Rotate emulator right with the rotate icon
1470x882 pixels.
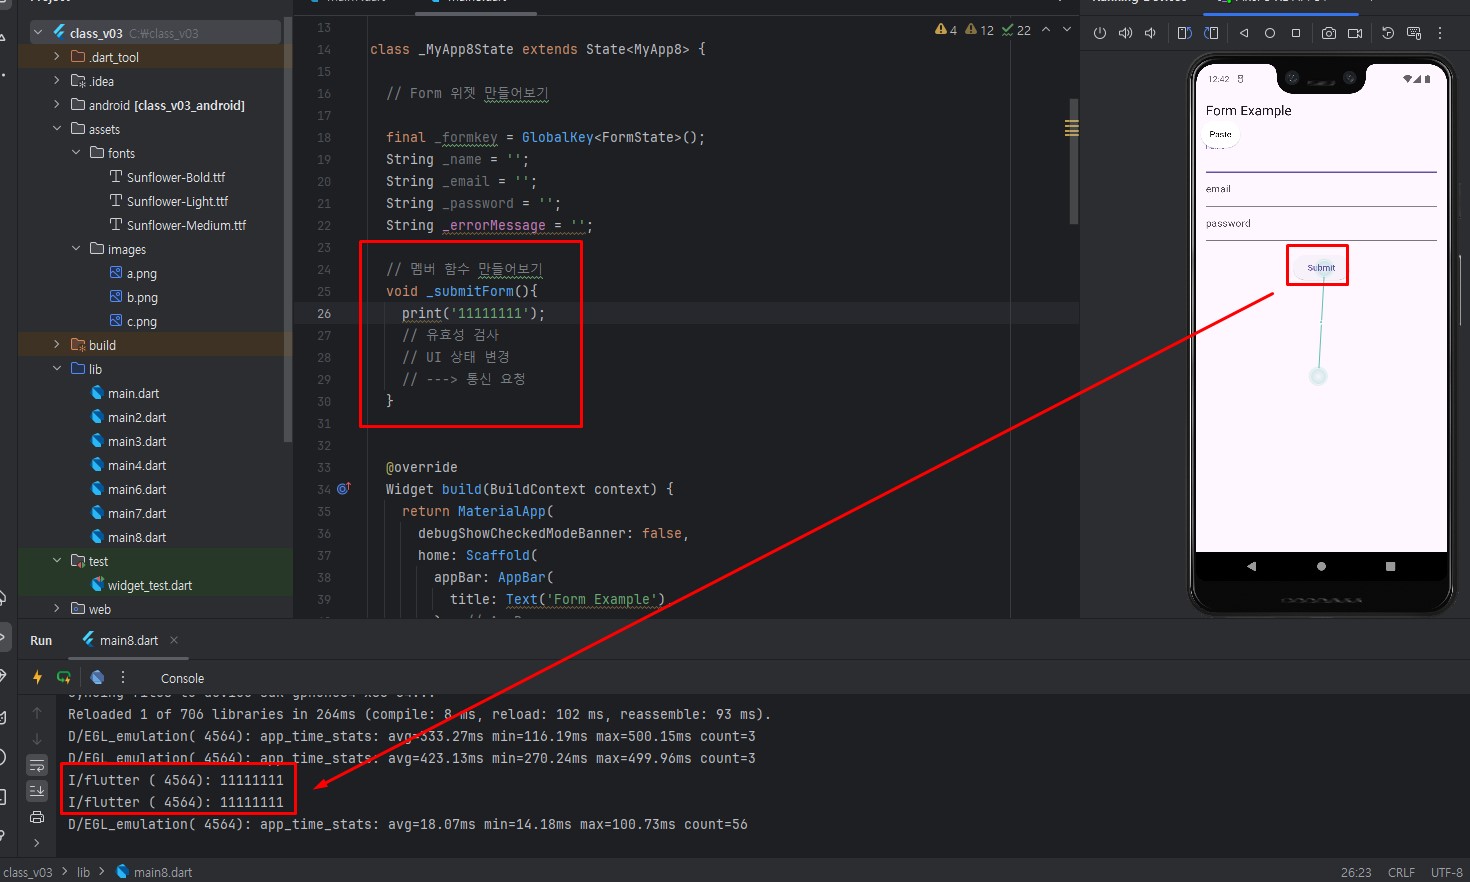1211,33
